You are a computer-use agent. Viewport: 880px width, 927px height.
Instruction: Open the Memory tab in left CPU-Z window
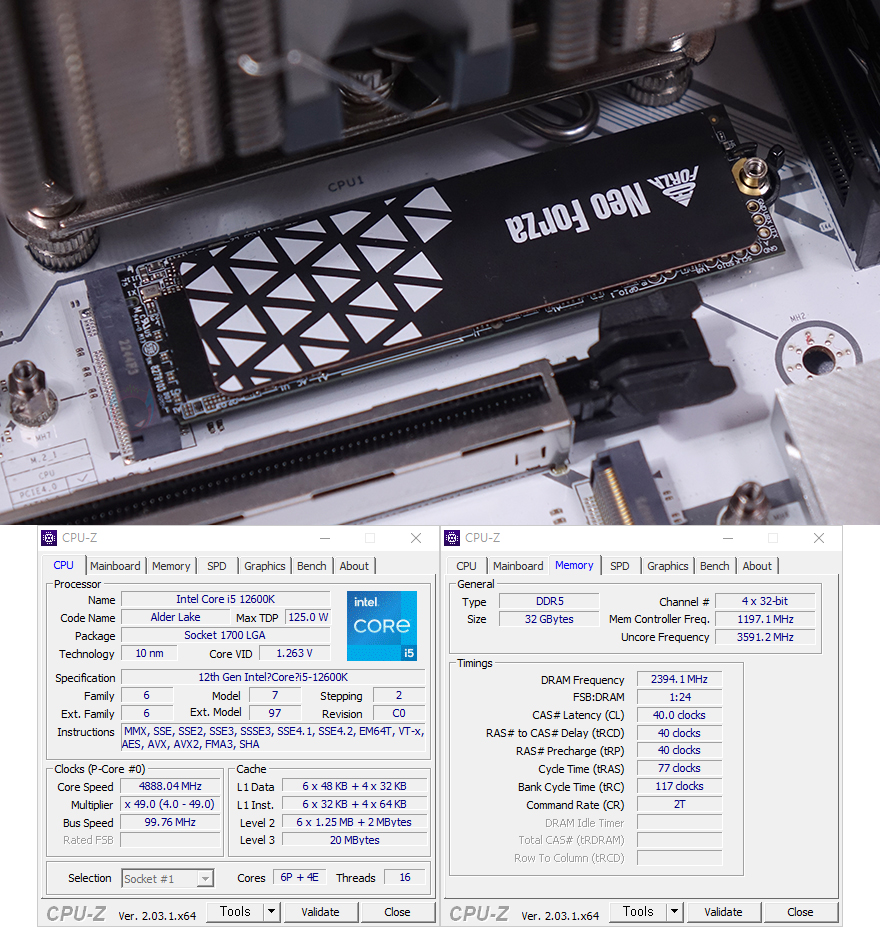(x=171, y=566)
